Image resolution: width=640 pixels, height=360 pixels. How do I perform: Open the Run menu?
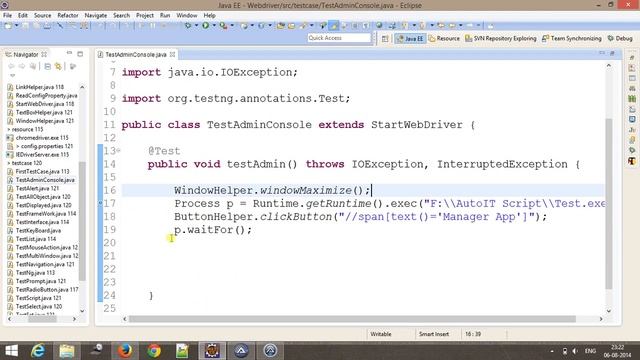tap(165, 15)
